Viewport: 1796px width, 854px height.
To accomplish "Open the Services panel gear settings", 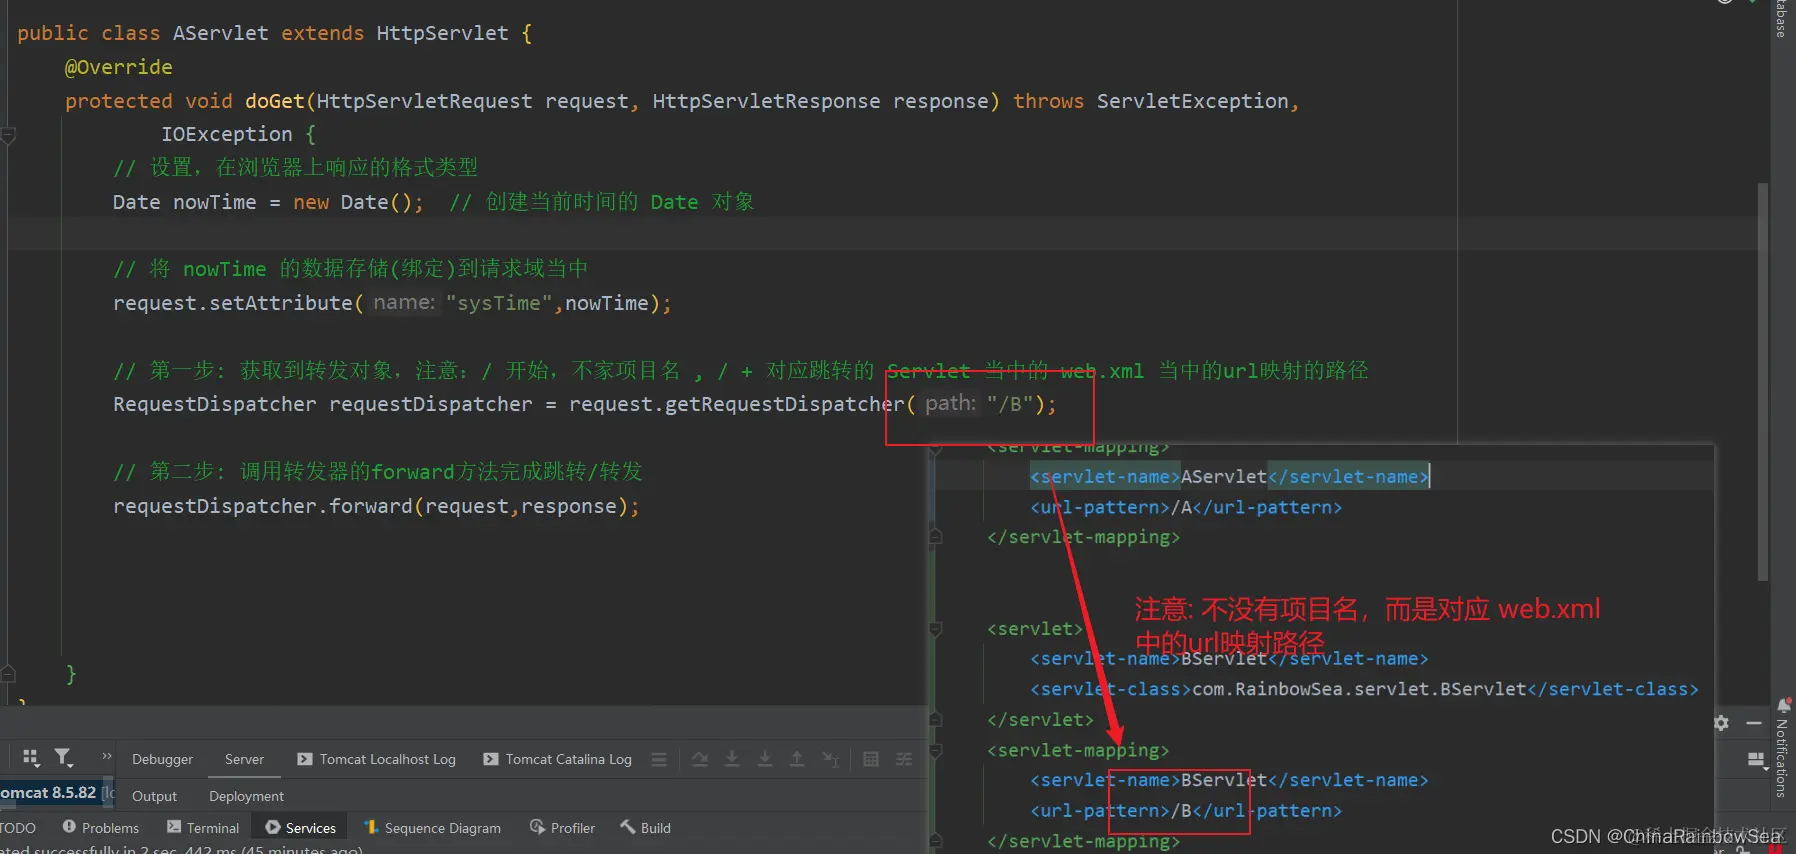I will pyautogui.click(x=1721, y=722).
